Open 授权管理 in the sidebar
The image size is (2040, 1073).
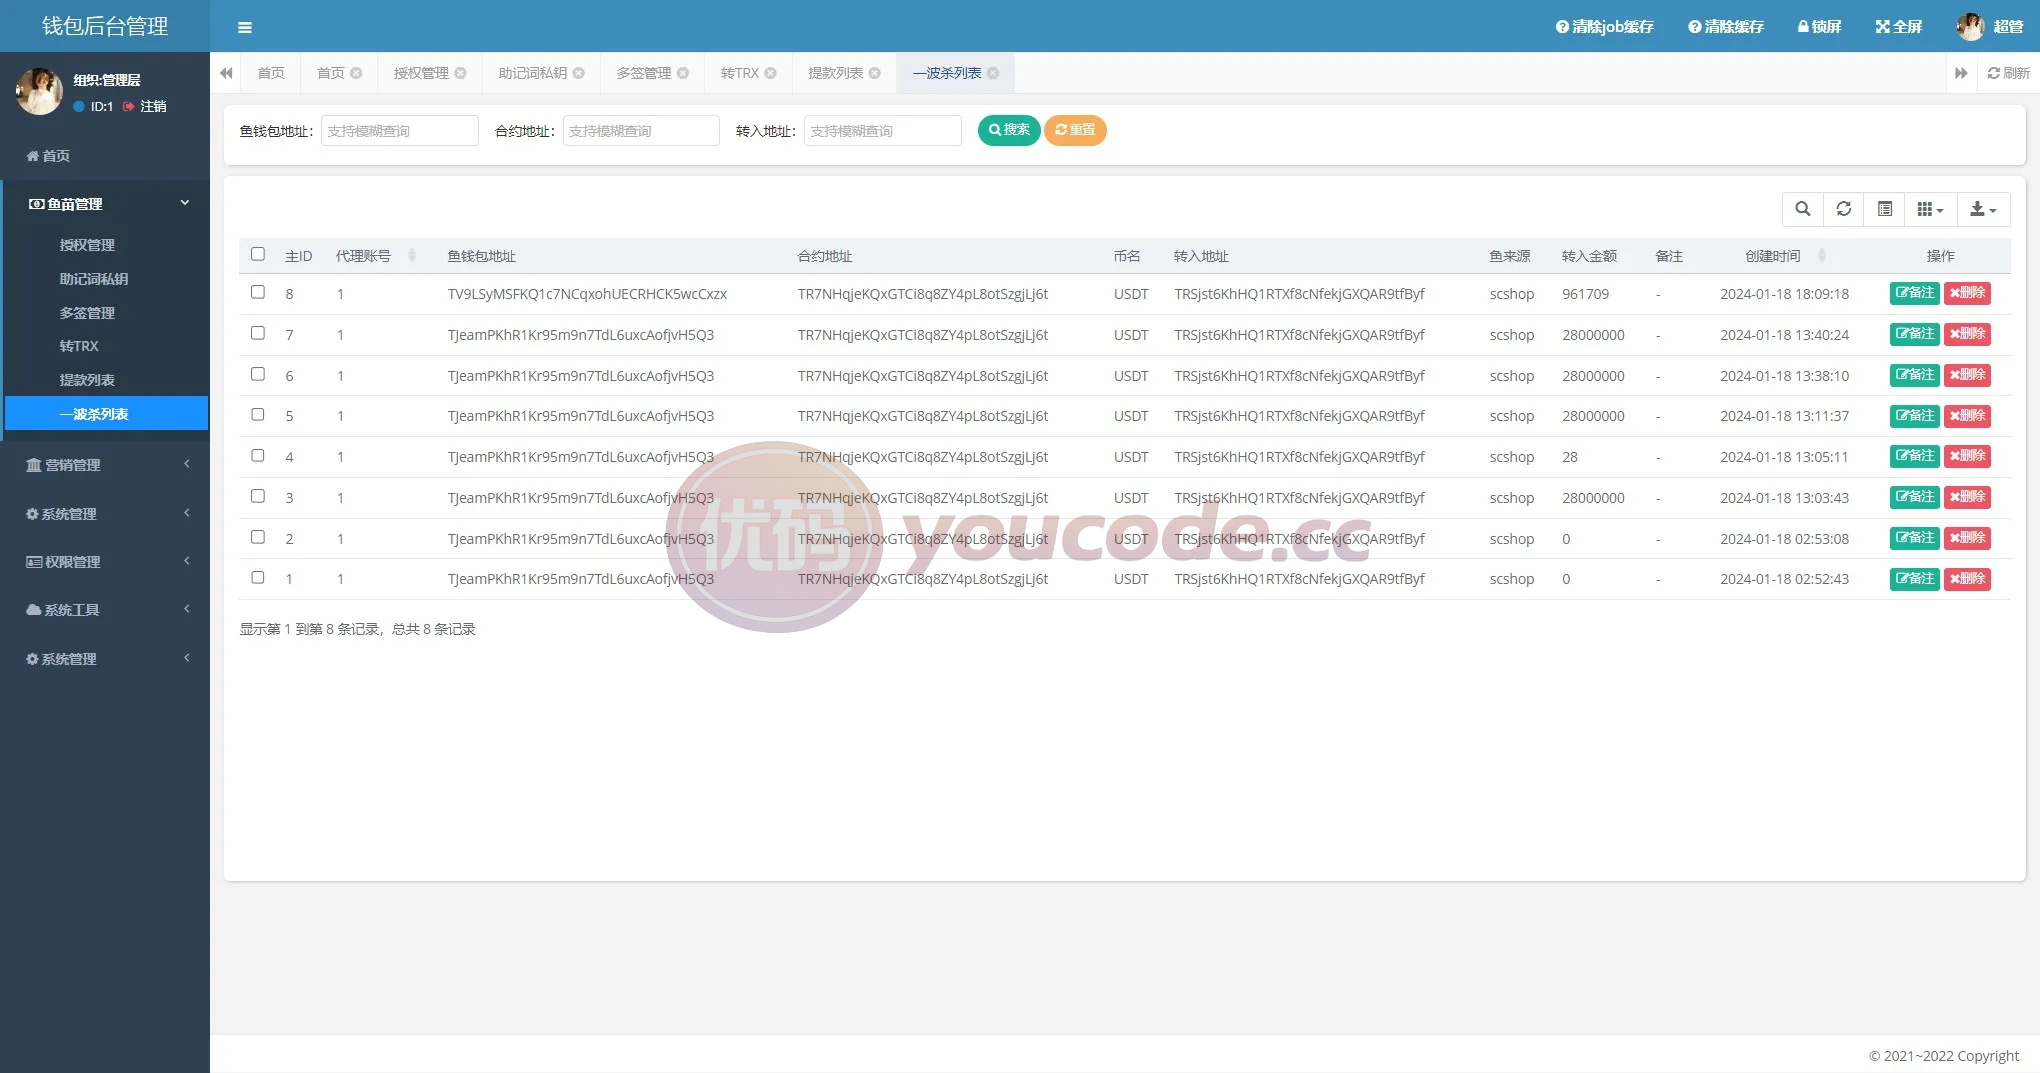[87, 245]
